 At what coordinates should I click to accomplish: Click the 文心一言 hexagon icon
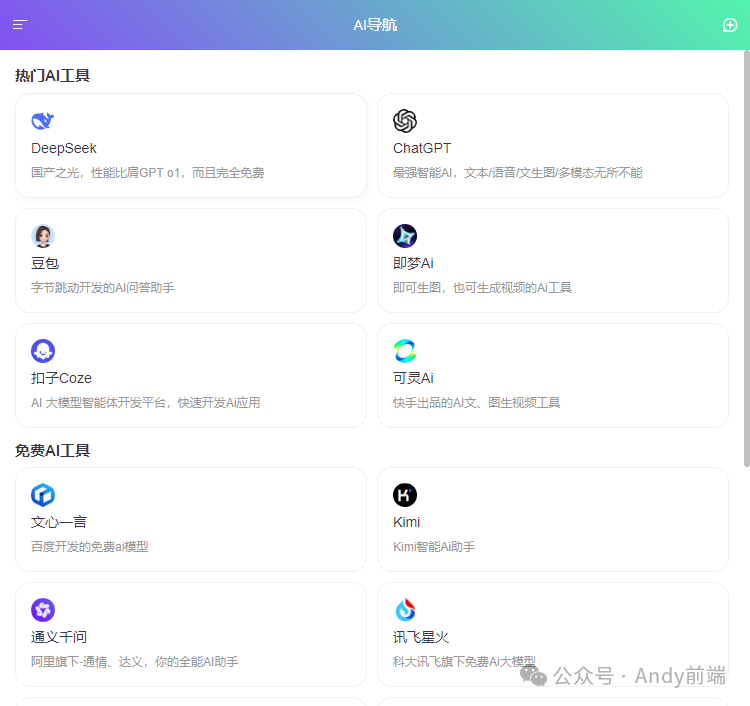pyautogui.click(x=43, y=495)
